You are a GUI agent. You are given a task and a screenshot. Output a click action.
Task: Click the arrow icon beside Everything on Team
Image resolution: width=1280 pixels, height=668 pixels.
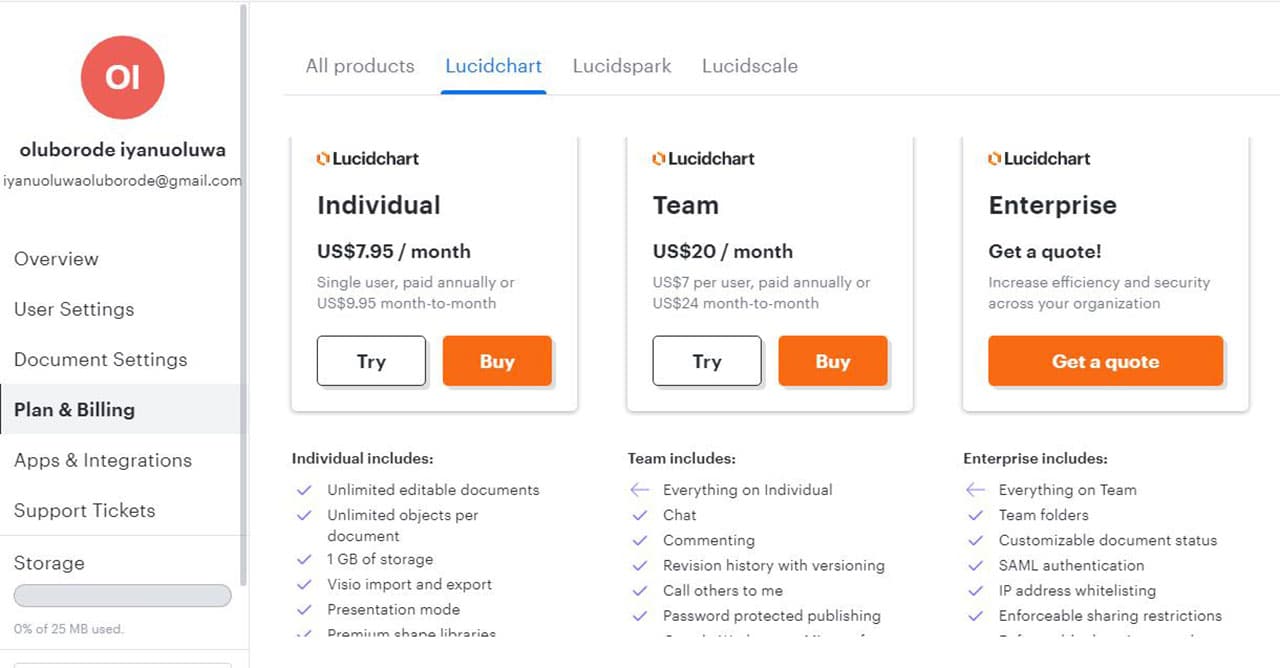pyautogui.click(x=976, y=490)
